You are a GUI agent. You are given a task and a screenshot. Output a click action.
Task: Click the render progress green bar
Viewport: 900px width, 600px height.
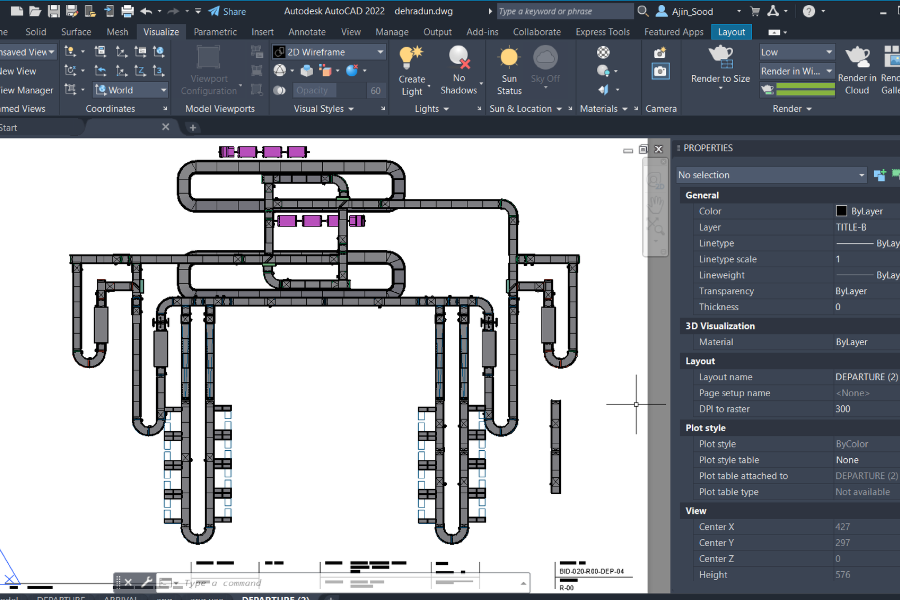click(805, 90)
